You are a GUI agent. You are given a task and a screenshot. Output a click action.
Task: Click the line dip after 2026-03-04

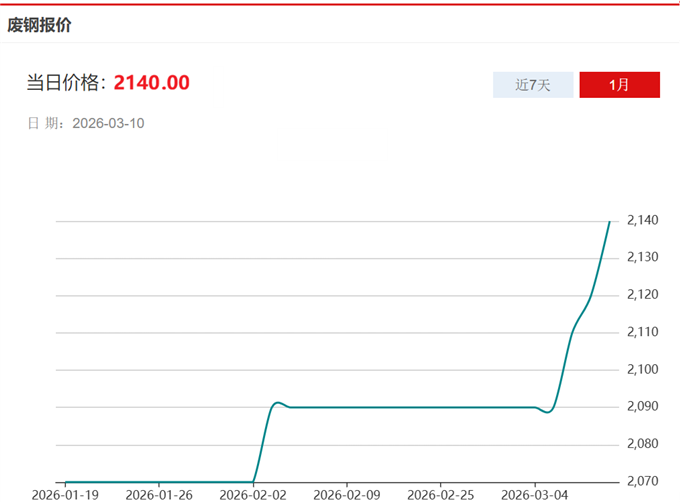pos(548,412)
